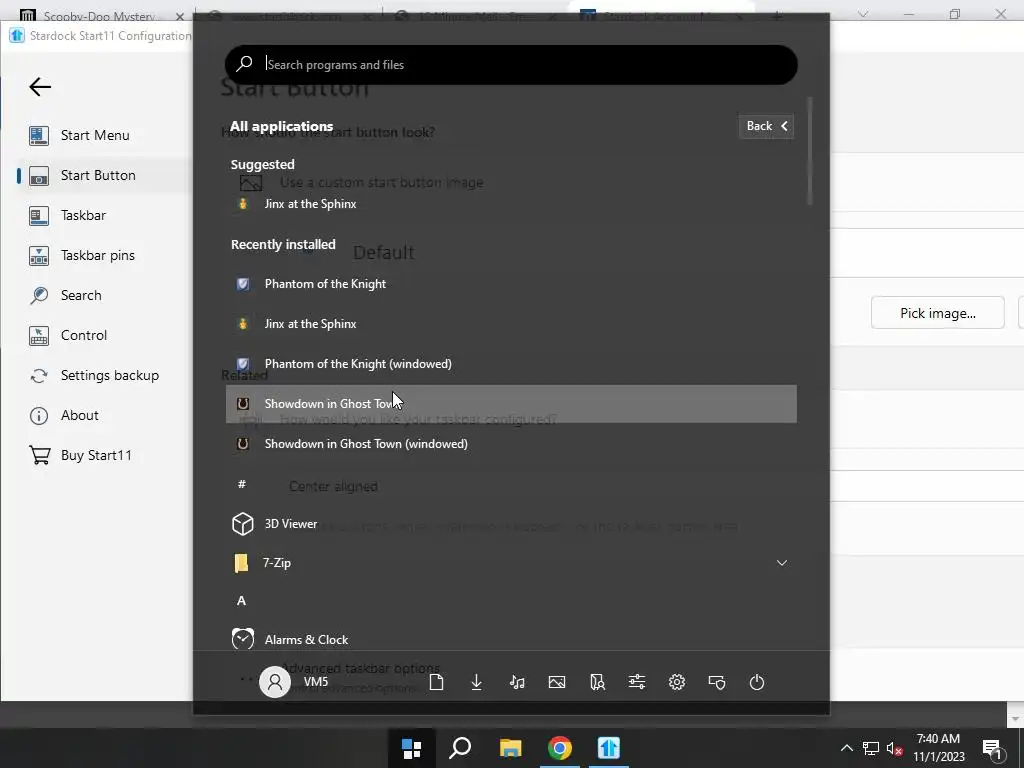Expand the 7-Zip folder chevron
The width and height of the screenshot is (1024, 768).
[x=782, y=563]
